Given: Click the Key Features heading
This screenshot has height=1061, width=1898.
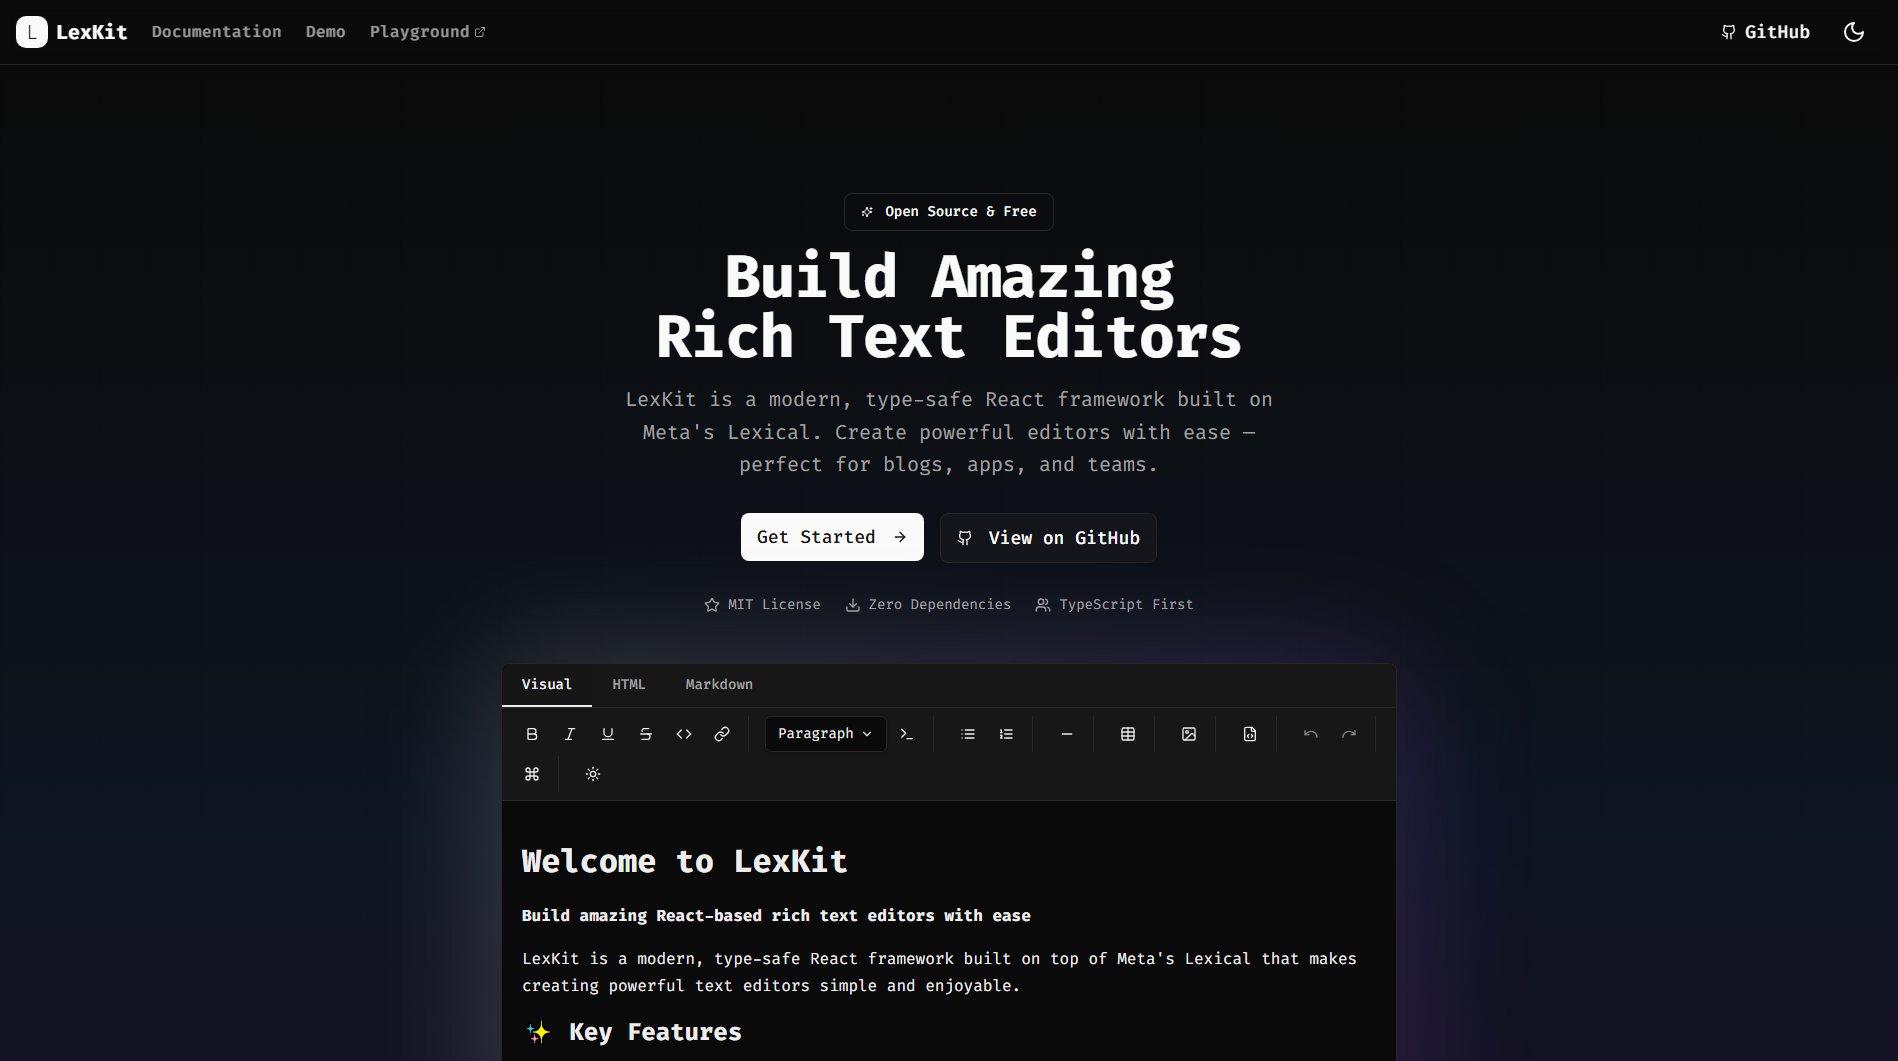Looking at the screenshot, I should (x=632, y=1032).
